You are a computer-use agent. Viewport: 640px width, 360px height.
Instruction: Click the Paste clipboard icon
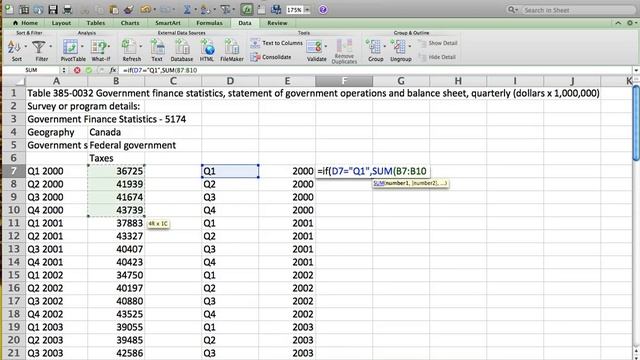pyautogui.click(x=114, y=9)
